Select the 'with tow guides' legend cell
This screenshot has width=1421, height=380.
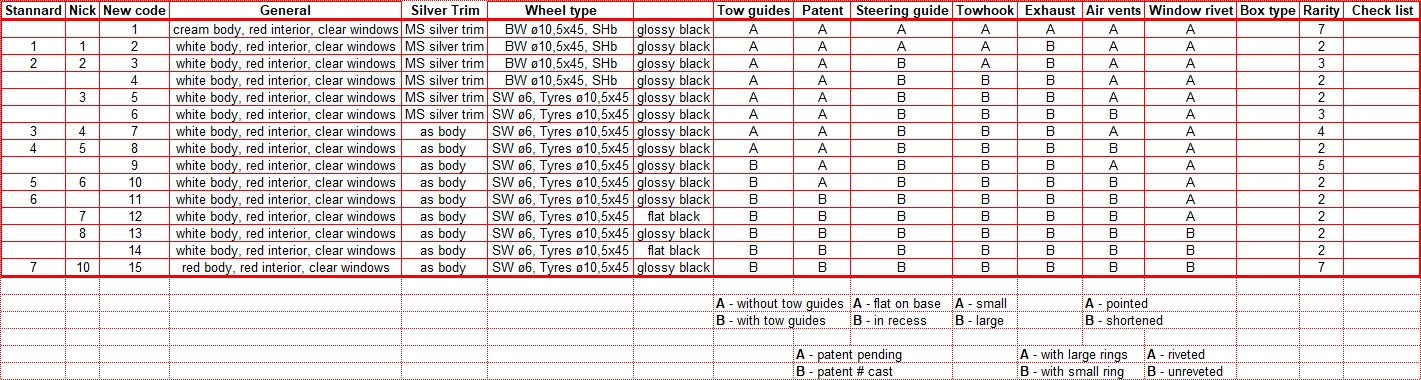[x=771, y=320]
